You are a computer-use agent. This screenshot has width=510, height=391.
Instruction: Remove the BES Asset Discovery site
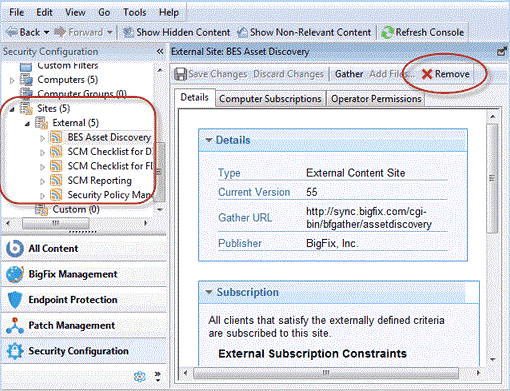tap(446, 74)
